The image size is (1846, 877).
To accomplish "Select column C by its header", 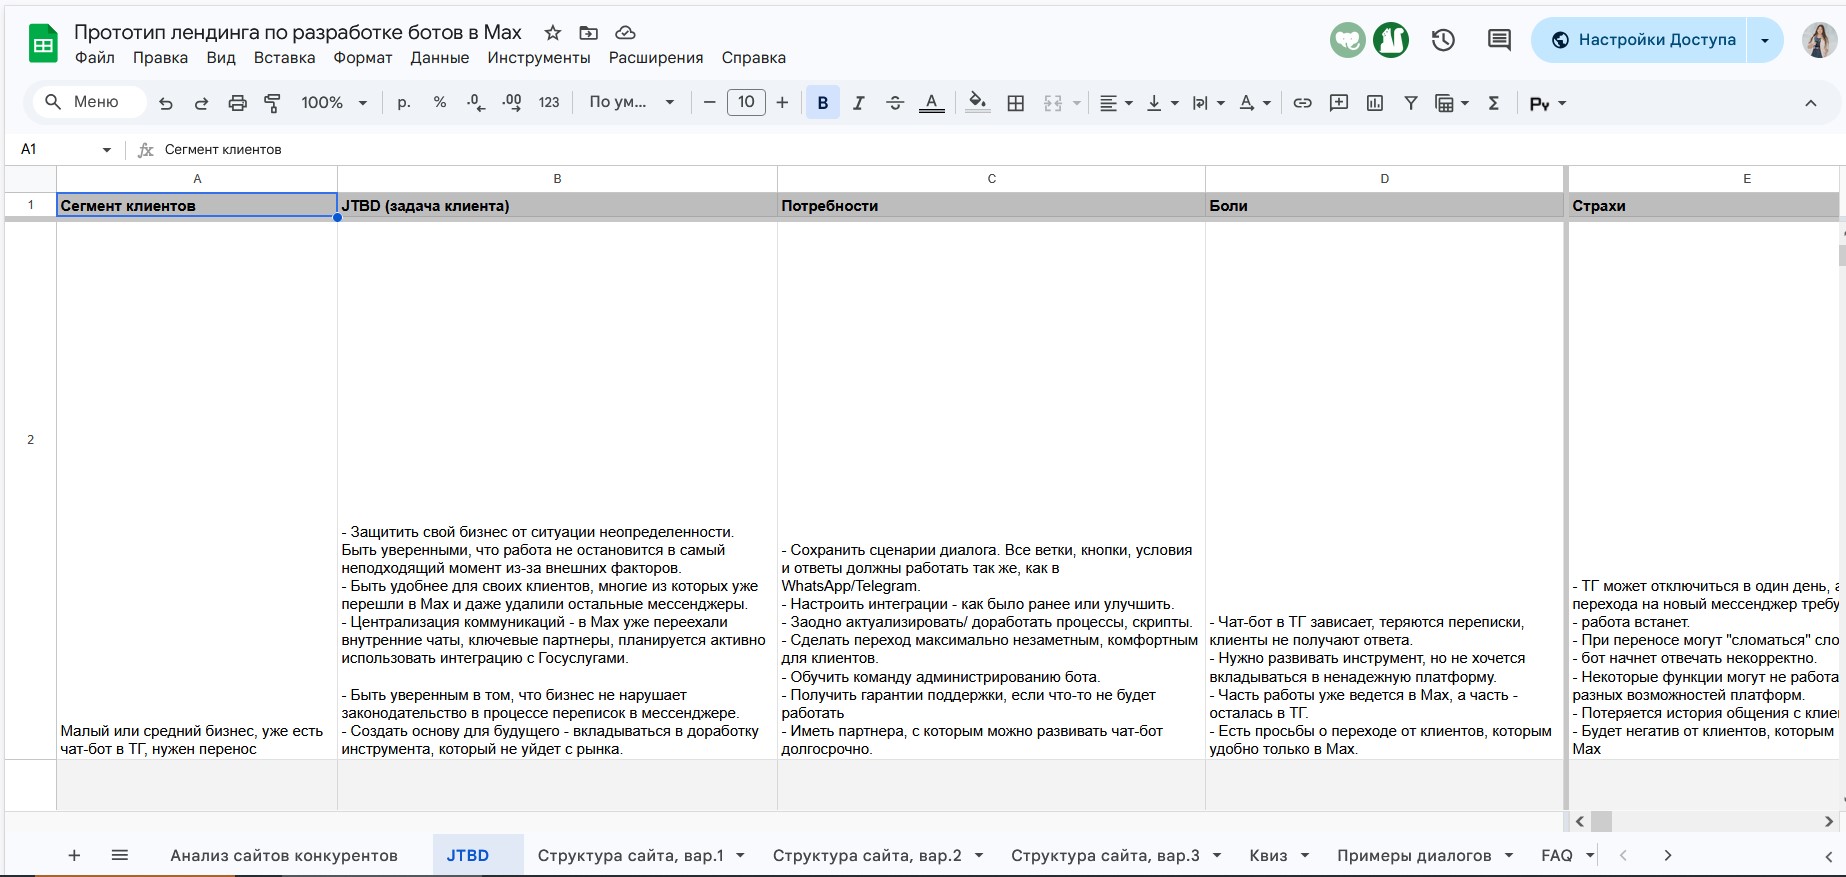I will [992, 179].
